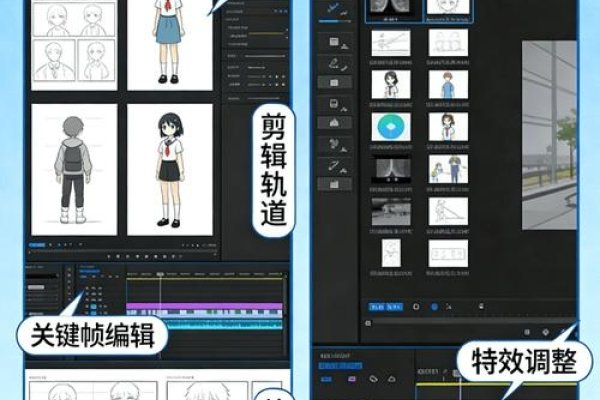This screenshot has width=600, height=400.
Task: Select the checkmark brush tool above the blue underline
Action: tap(332, 8)
